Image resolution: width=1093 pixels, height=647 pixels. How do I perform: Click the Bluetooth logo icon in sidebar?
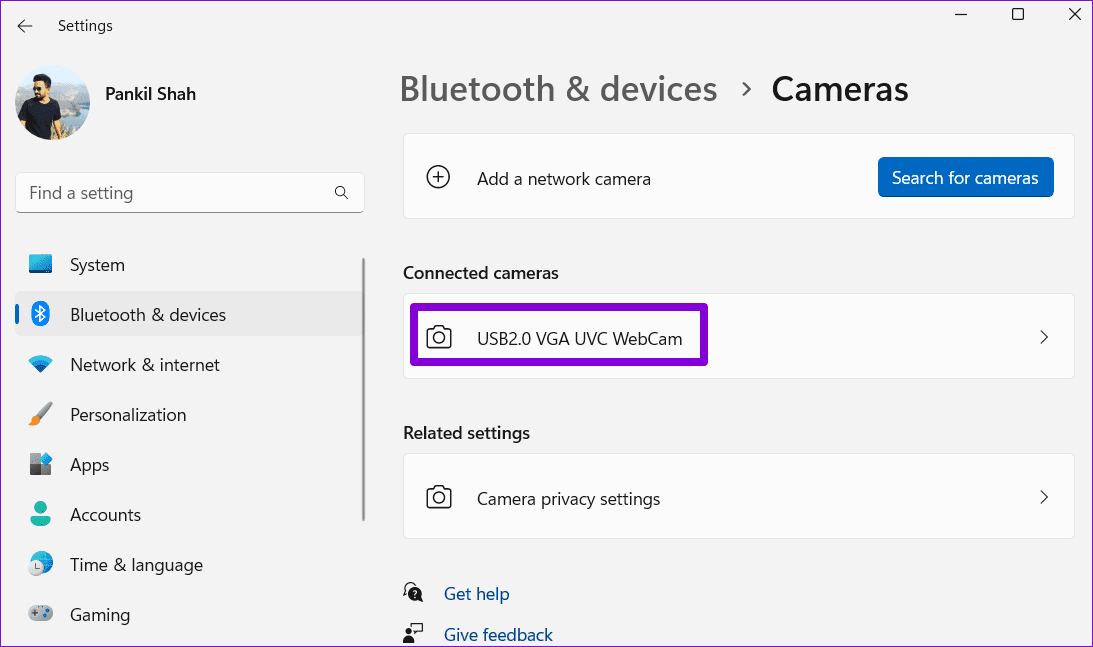point(40,314)
